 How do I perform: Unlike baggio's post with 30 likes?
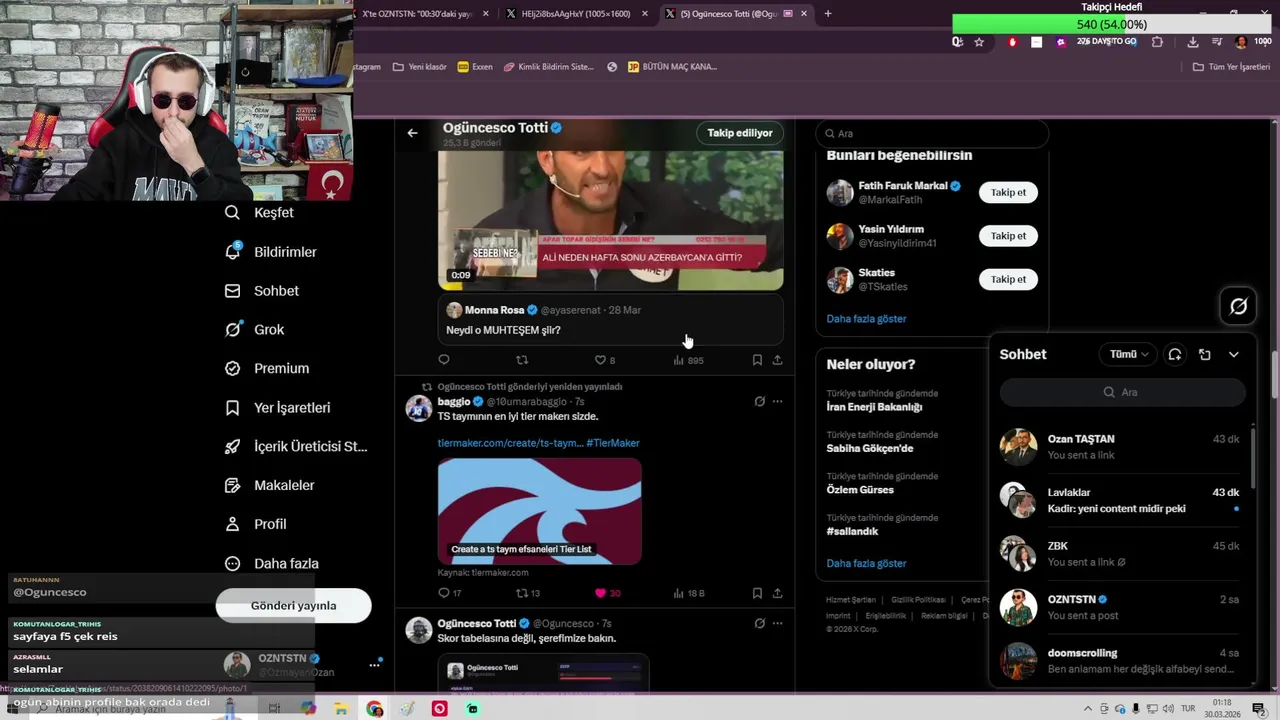click(x=607, y=593)
